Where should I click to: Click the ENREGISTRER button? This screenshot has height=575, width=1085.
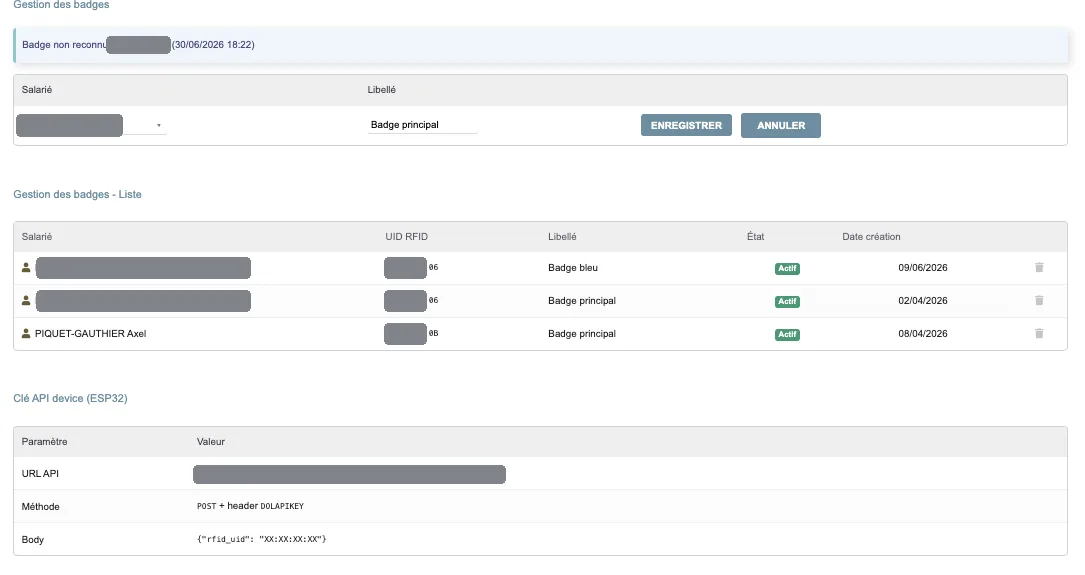point(686,125)
